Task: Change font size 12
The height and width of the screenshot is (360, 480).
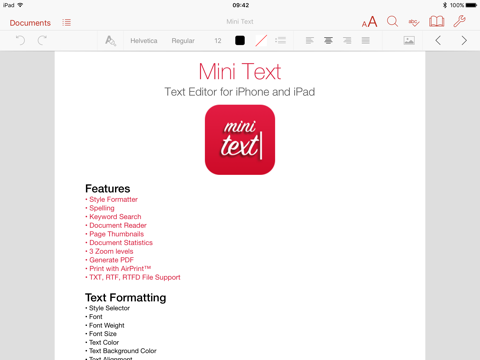Action: click(218, 41)
